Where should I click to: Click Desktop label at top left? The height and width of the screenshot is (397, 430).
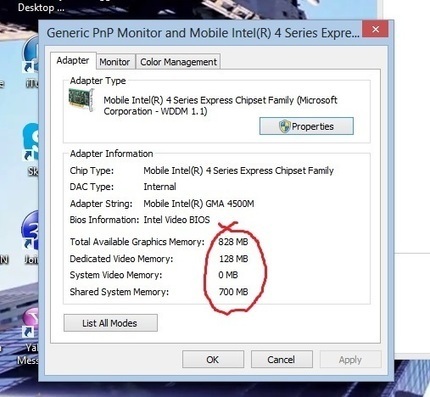click(41, 8)
